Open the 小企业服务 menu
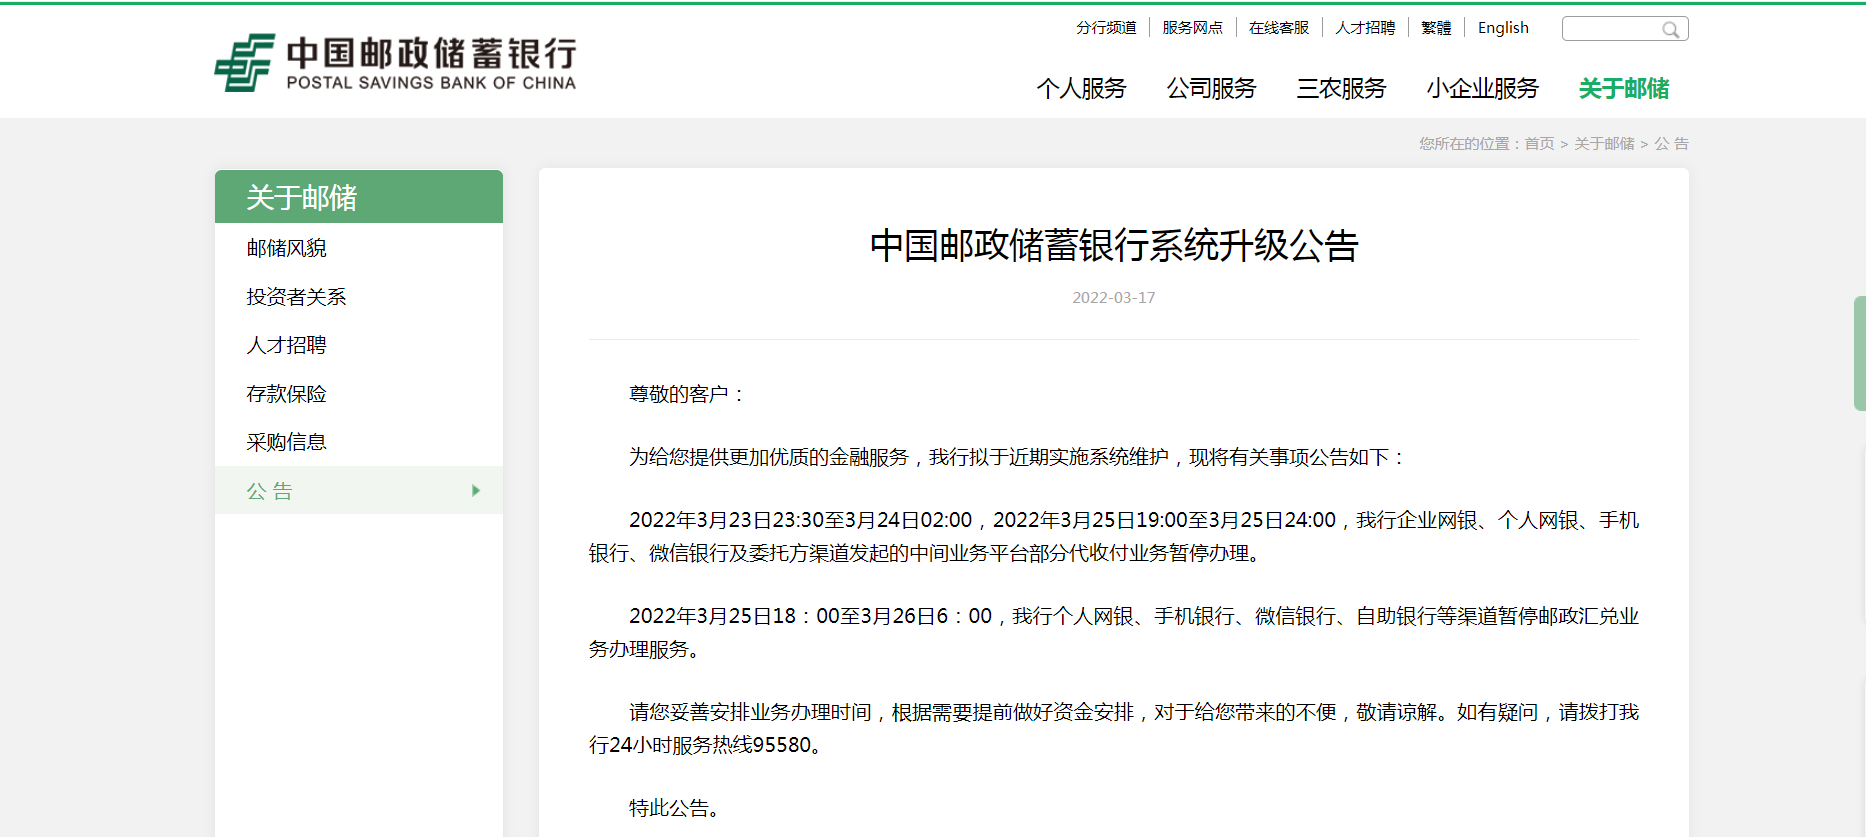Image resolution: width=1866 pixels, height=837 pixels. (1482, 89)
